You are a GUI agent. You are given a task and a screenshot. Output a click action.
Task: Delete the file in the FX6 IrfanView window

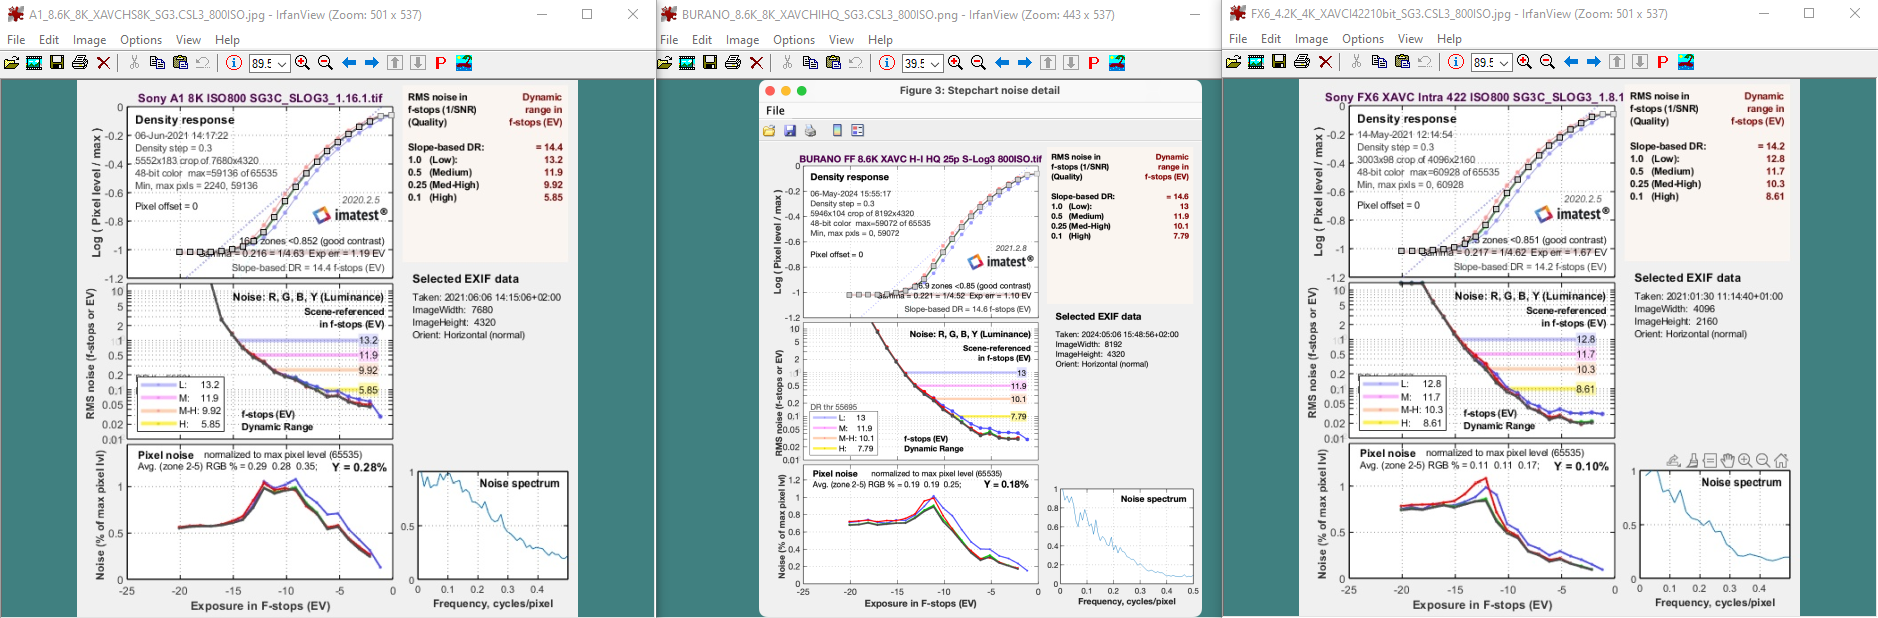pos(1325,62)
